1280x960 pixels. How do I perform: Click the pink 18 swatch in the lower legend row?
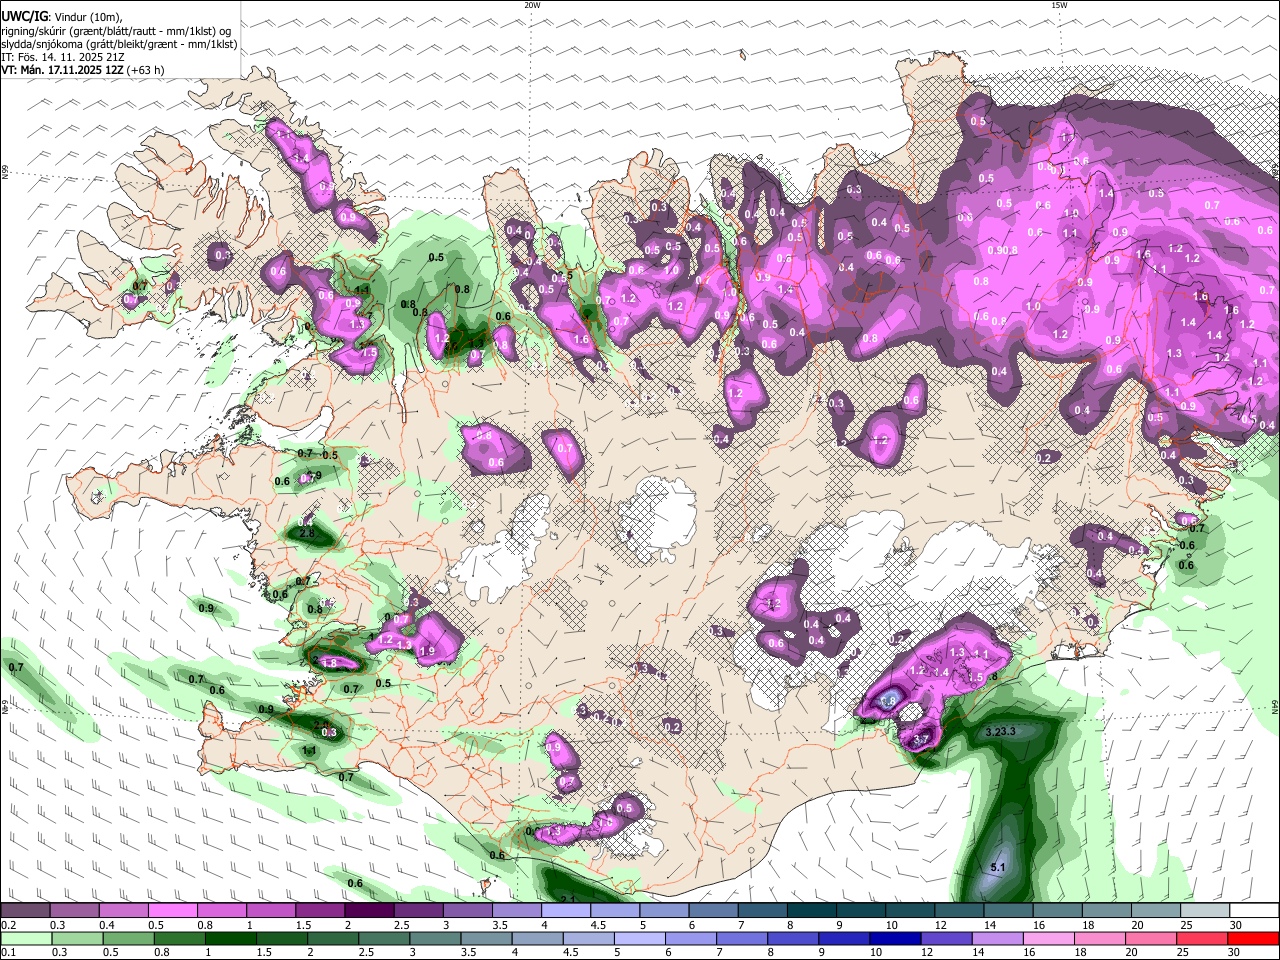pyautogui.click(x=1099, y=939)
